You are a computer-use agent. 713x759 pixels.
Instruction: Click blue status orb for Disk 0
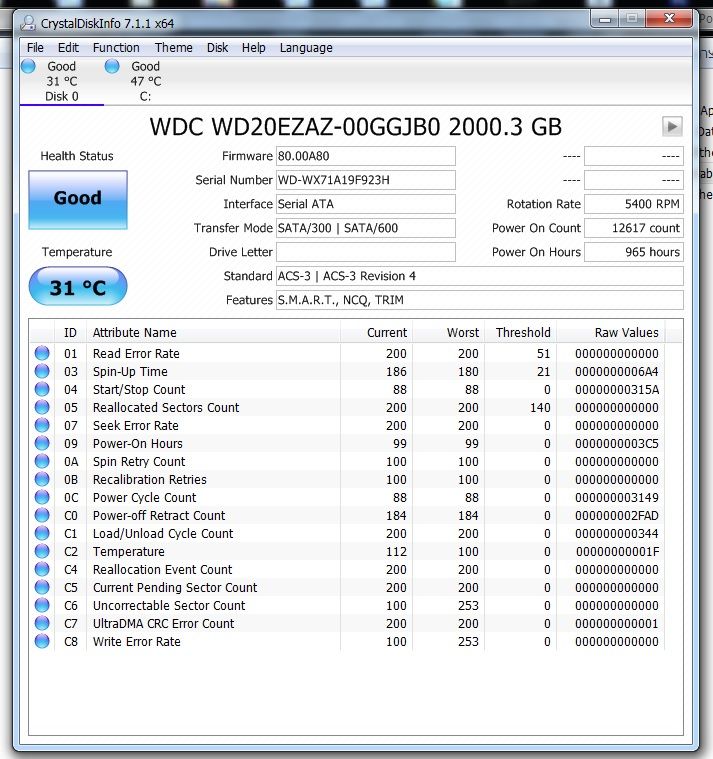(x=28, y=66)
